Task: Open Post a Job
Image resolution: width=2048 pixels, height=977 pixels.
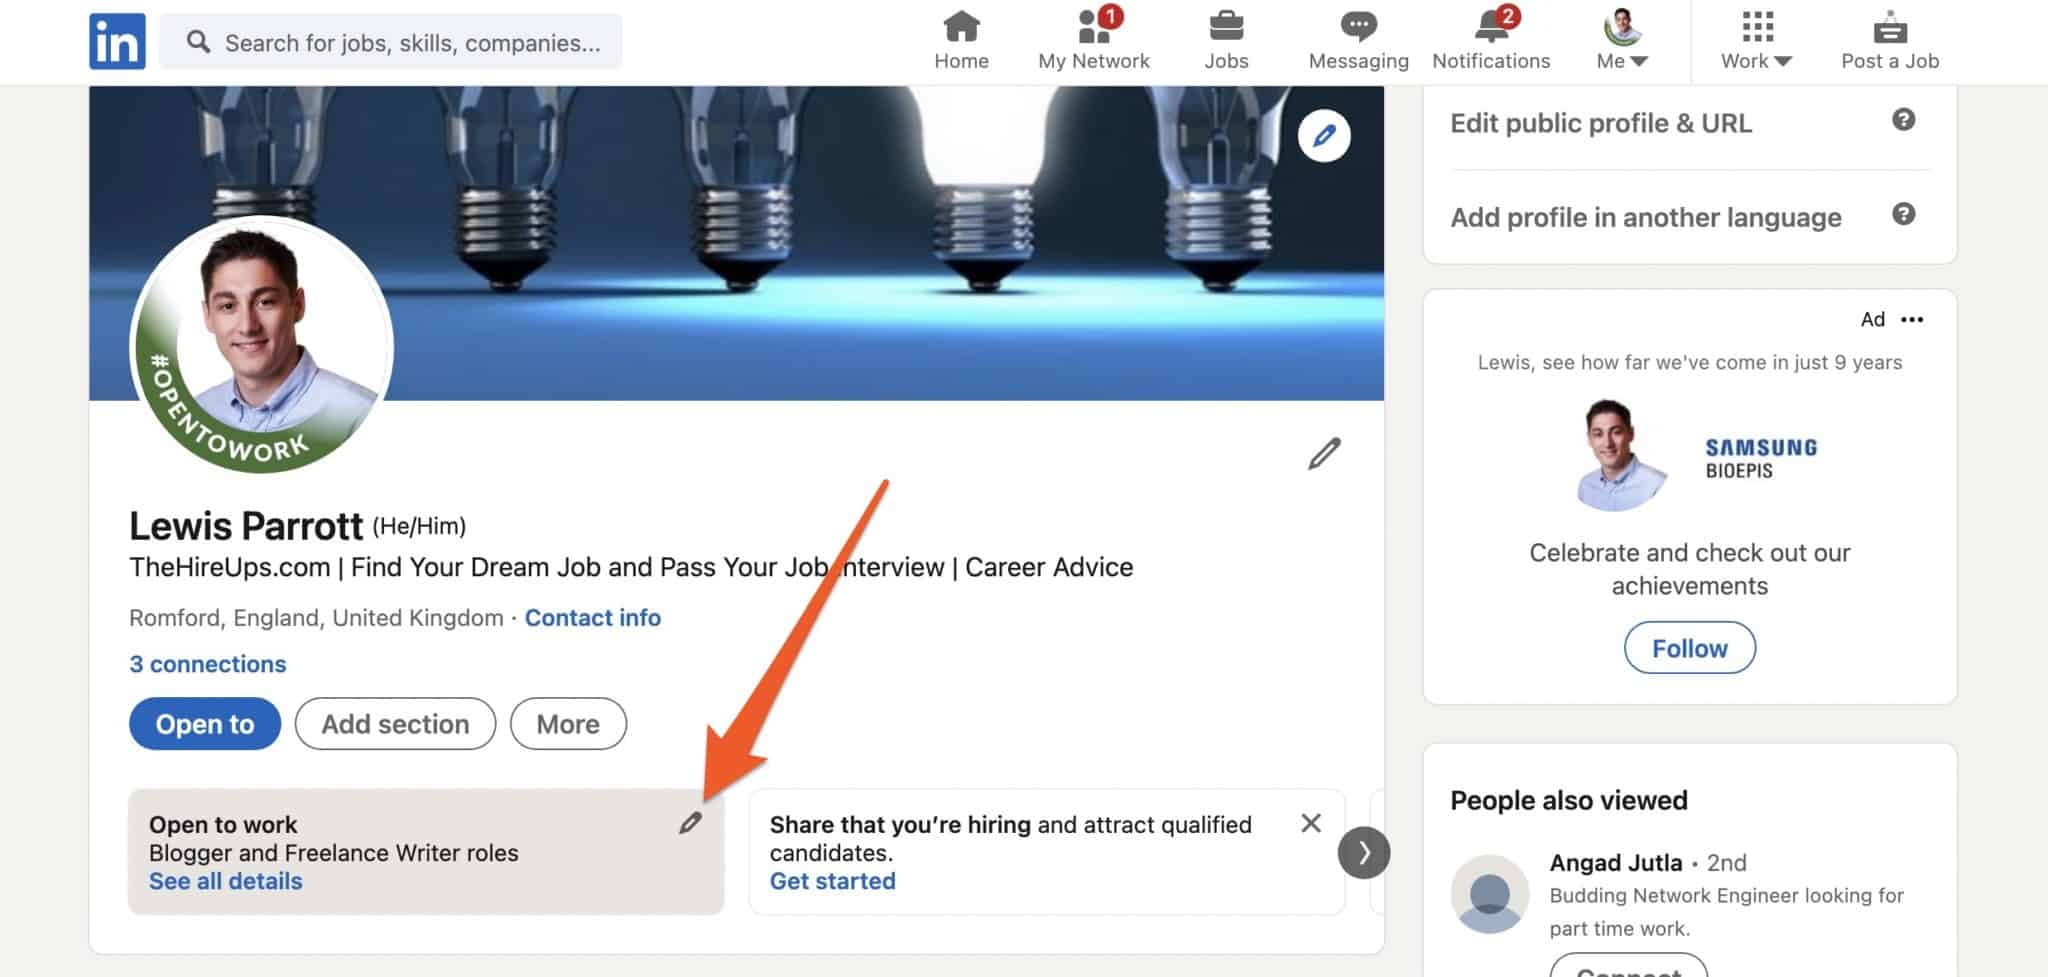Action: tap(1890, 41)
